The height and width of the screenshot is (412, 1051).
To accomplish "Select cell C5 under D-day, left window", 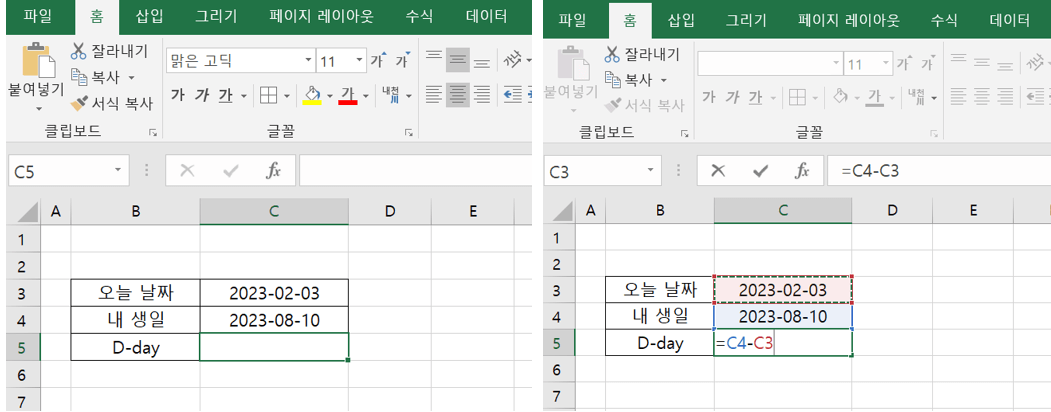I will click(274, 347).
